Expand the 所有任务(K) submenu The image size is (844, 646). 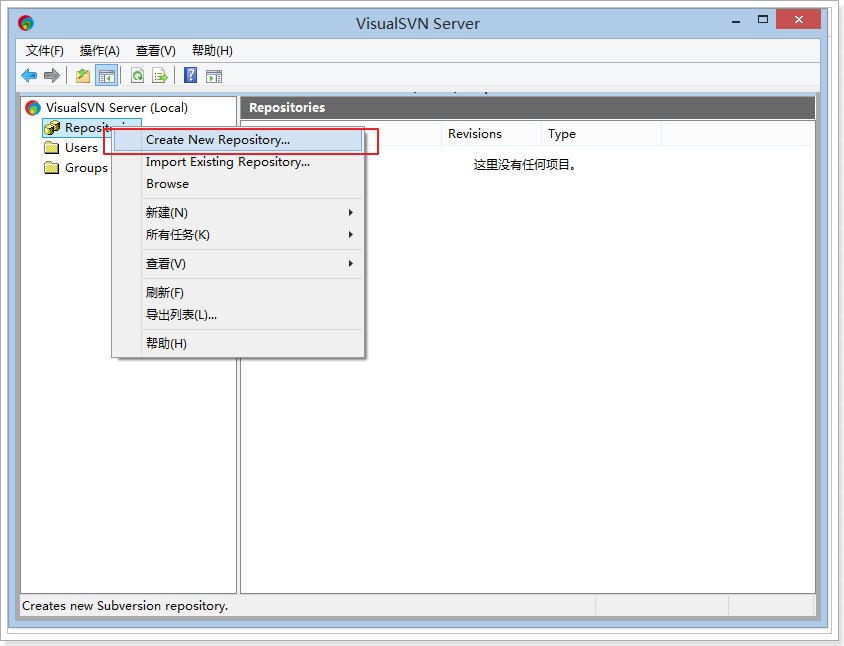tap(238, 235)
